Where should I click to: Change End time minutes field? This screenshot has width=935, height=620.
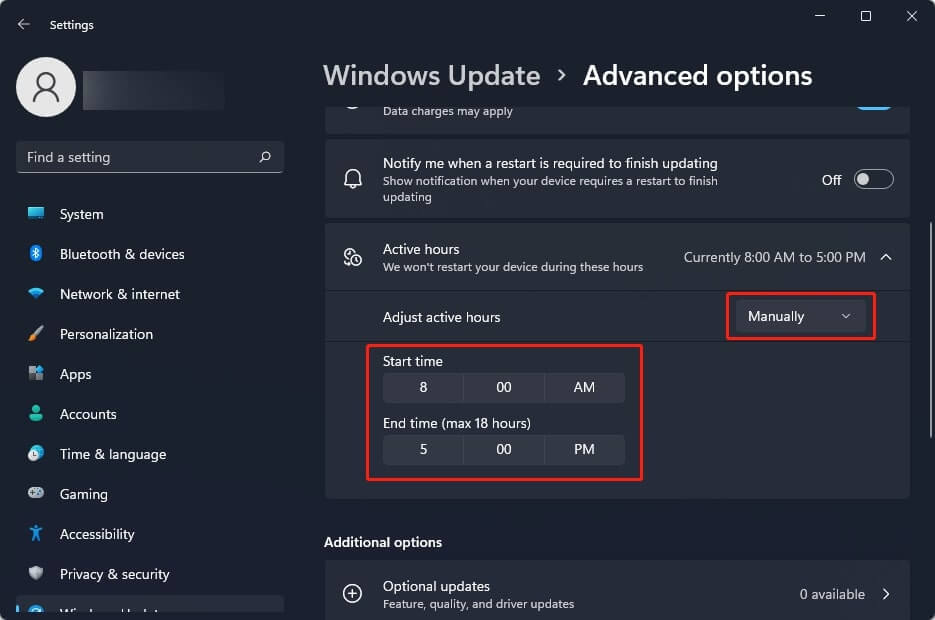coord(504,450)
